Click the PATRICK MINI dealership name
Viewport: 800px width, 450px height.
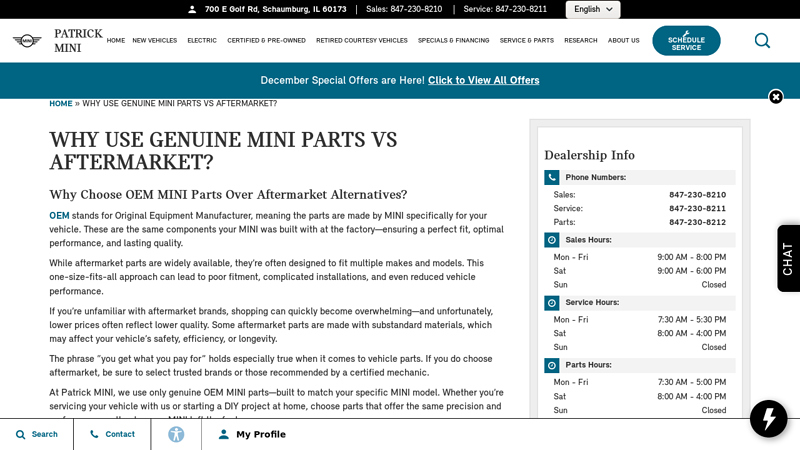click(x=78, y=41)
